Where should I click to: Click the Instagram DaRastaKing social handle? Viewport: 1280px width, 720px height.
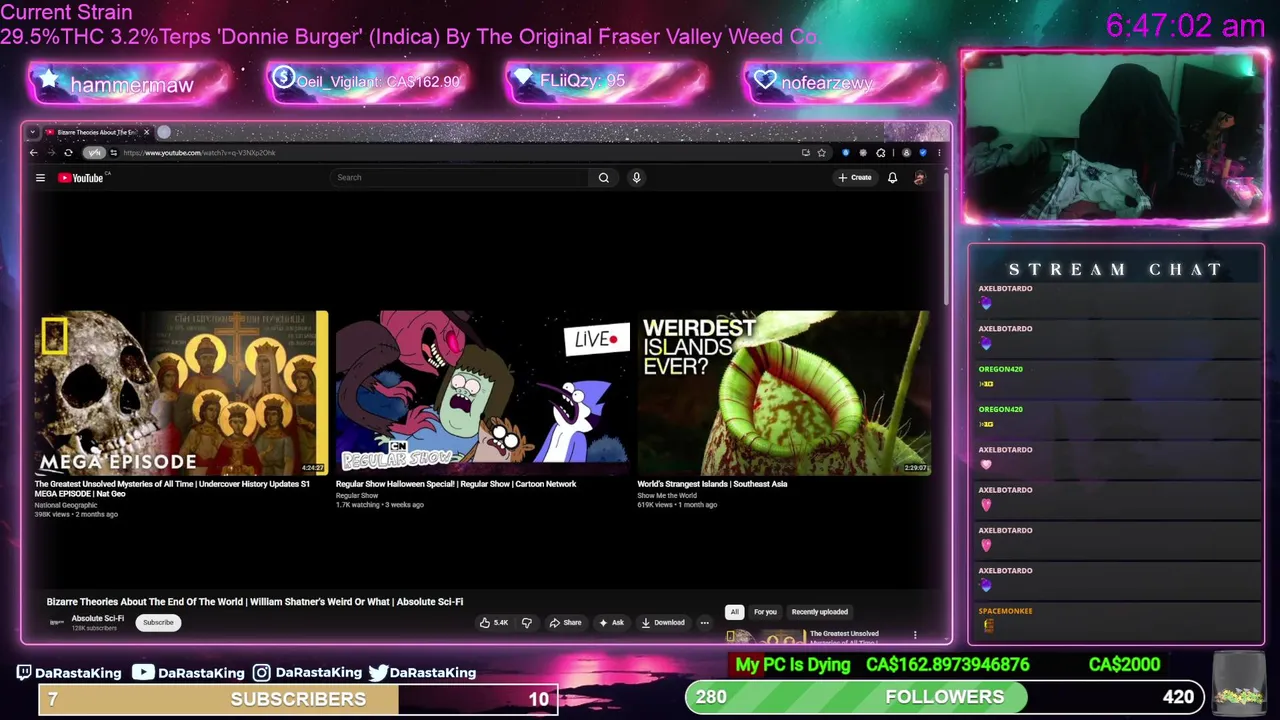point(307,673)
